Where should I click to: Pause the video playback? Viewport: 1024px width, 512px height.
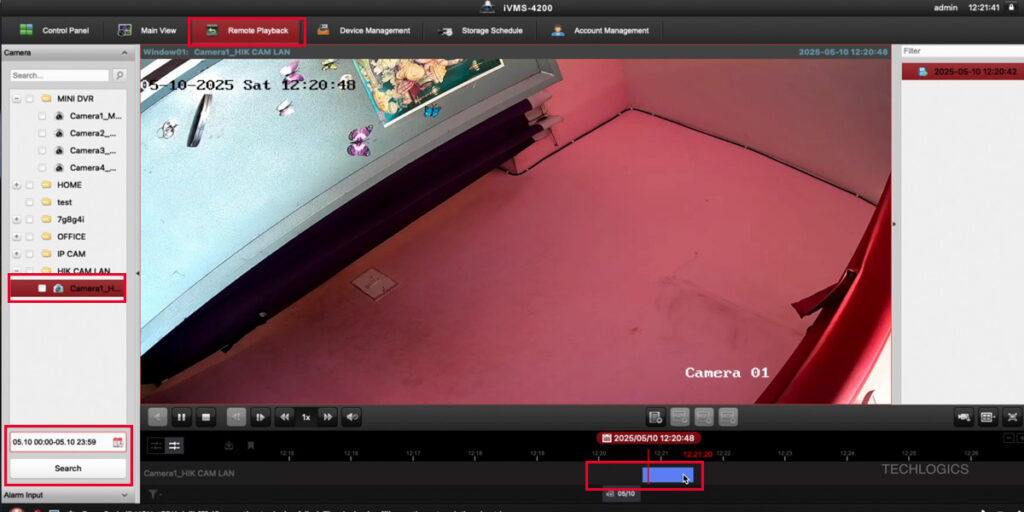[x=183, y=417]
